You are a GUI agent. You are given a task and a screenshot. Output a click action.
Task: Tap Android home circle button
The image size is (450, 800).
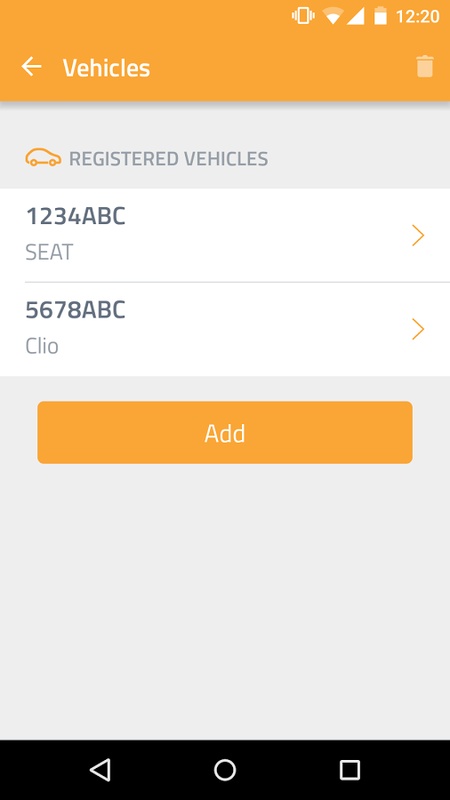point(225,769)
